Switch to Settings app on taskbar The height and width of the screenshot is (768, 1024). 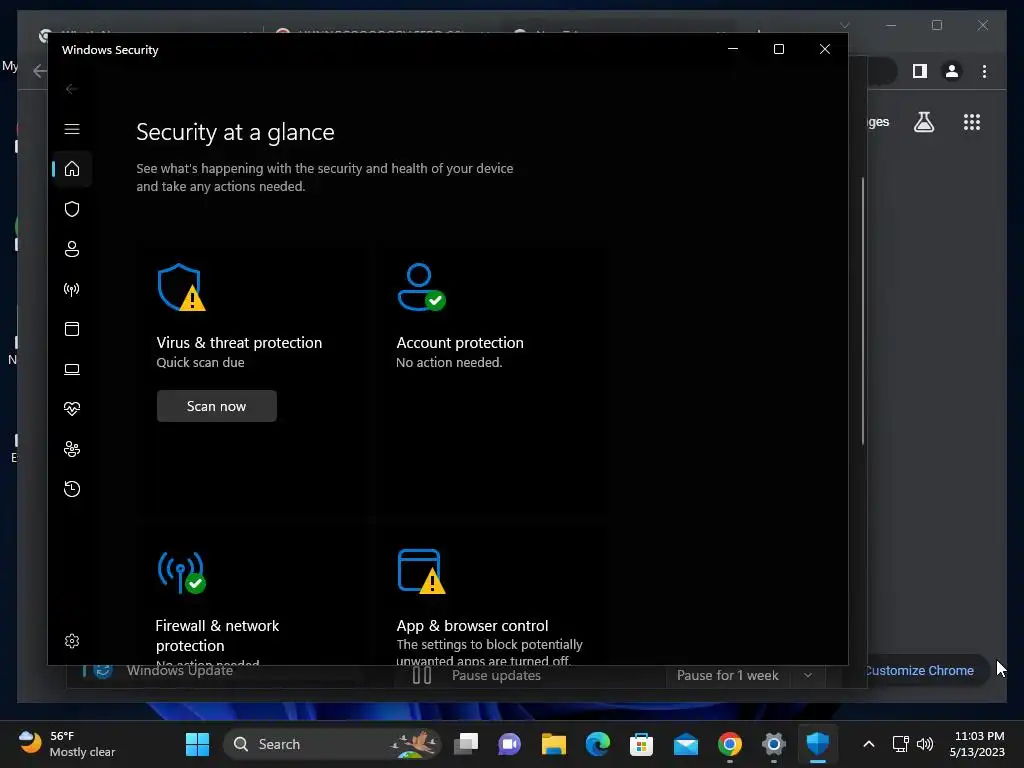[x=773, y=744]
